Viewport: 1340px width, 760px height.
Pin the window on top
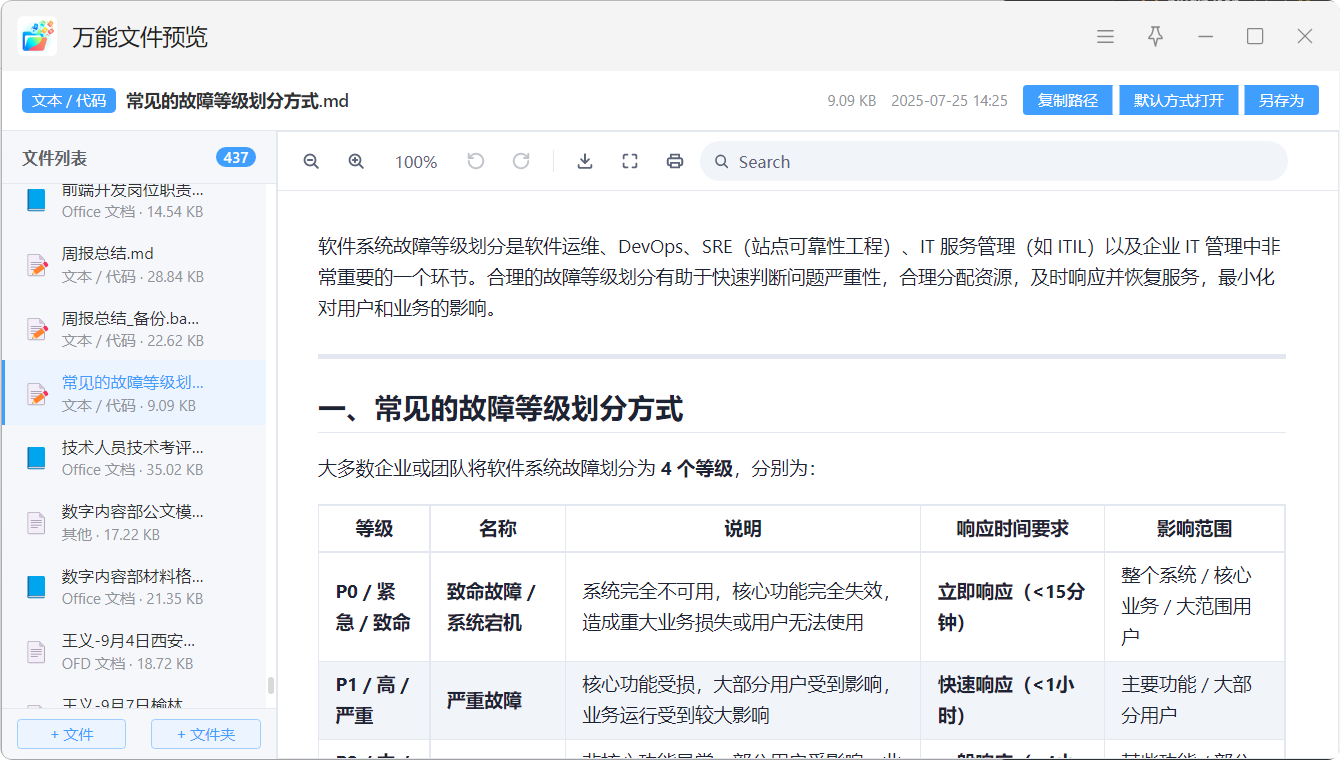1155,36
